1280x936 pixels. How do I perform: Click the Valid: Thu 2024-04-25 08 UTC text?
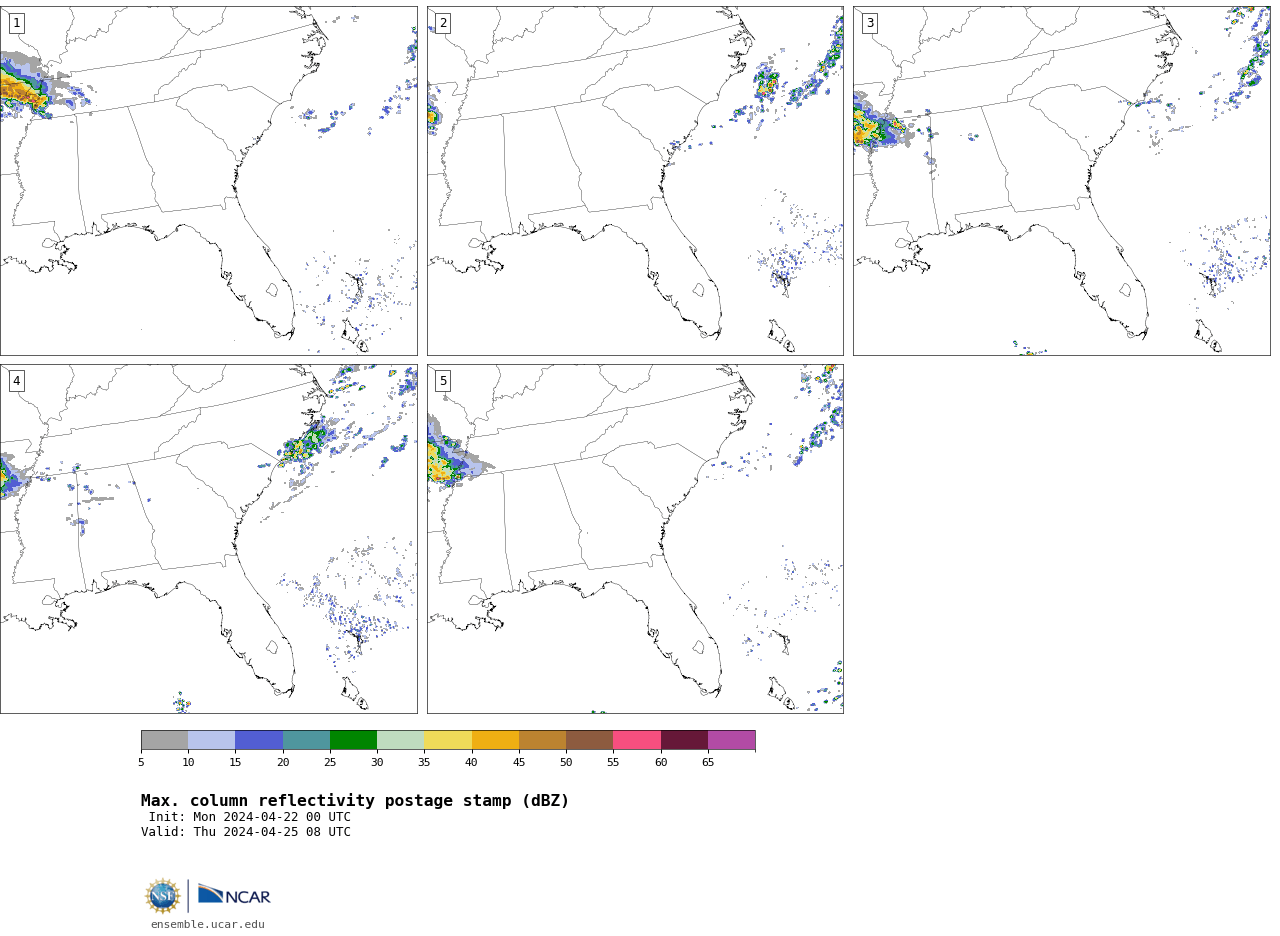[x=246, y=832]
